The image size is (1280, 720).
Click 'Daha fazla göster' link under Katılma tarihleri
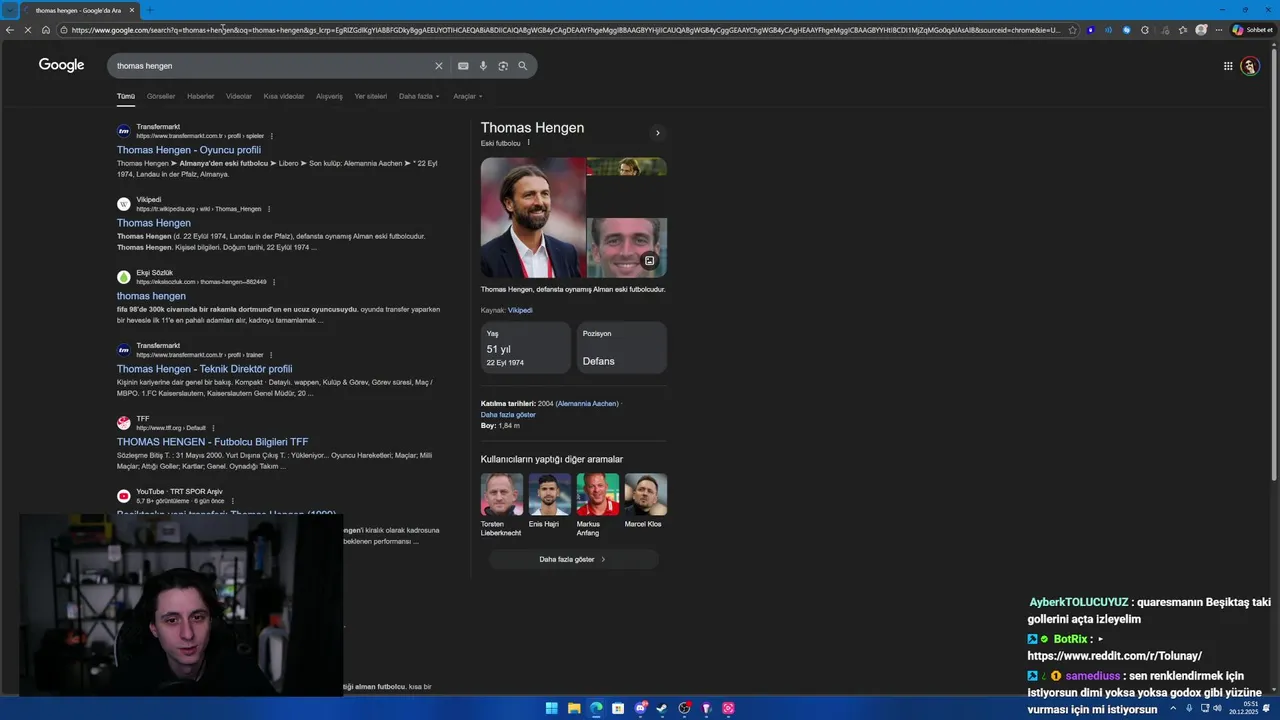click(508, 414)
